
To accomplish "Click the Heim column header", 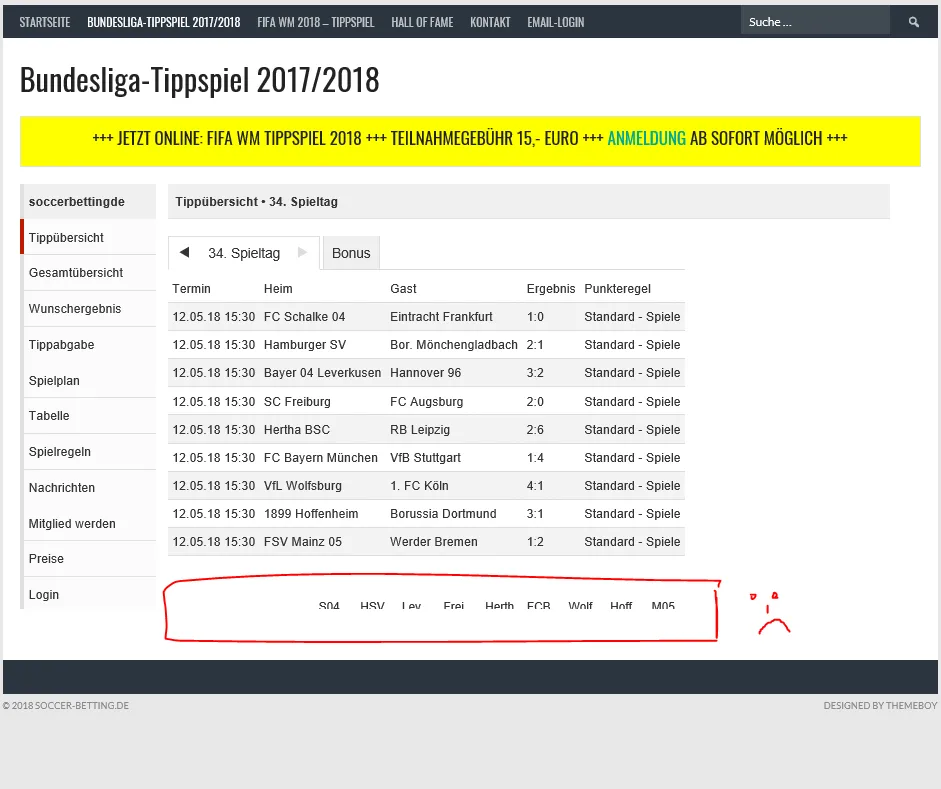I will coord(278,289).
